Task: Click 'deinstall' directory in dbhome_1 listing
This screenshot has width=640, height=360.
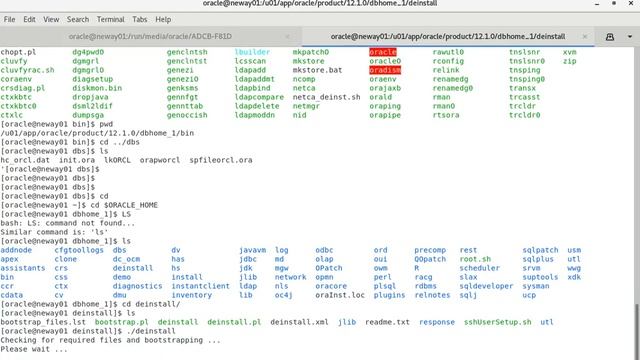Action: (x=133, y=268)
